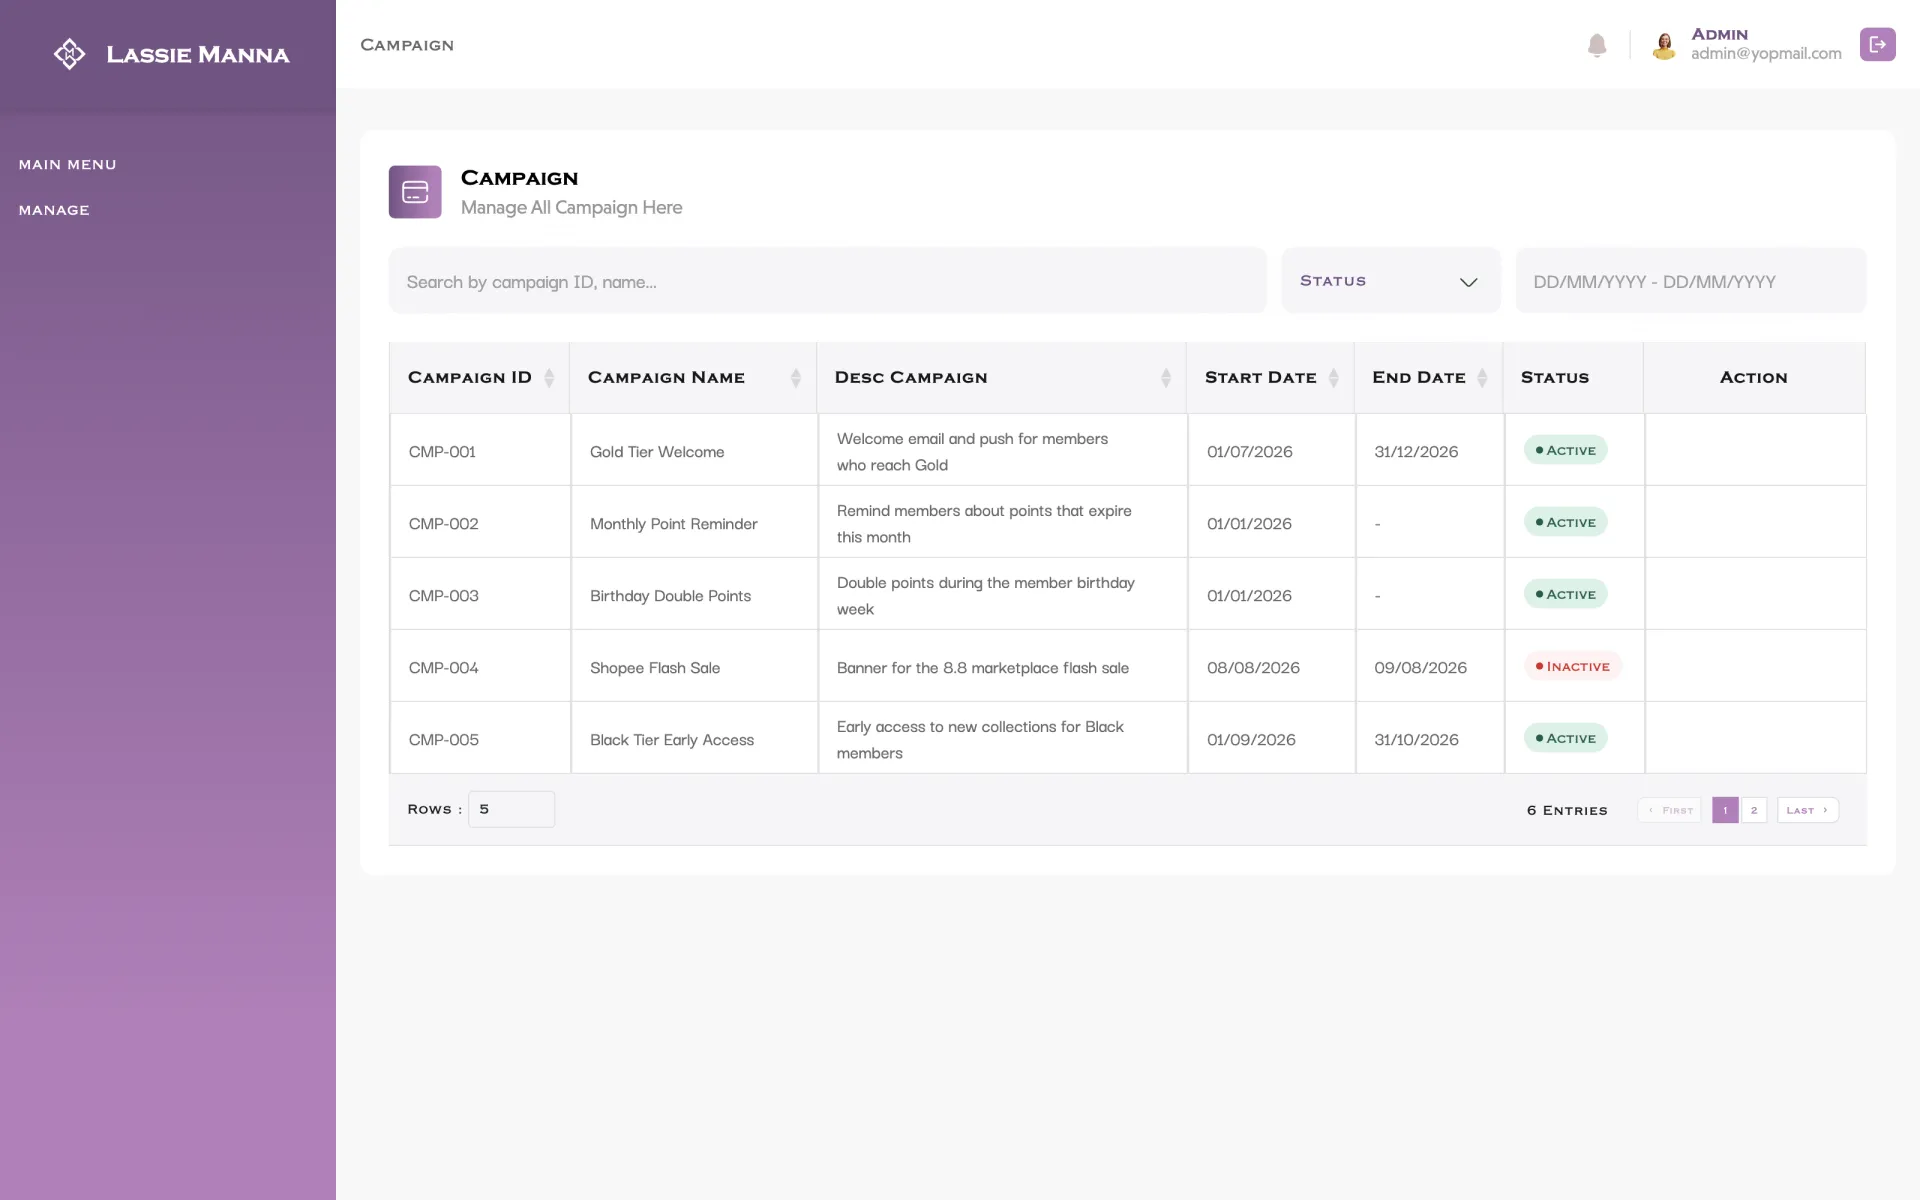Click the notification bell icon
This screenshot has height=1200, width=1920.
click(x=1597, y=45)
